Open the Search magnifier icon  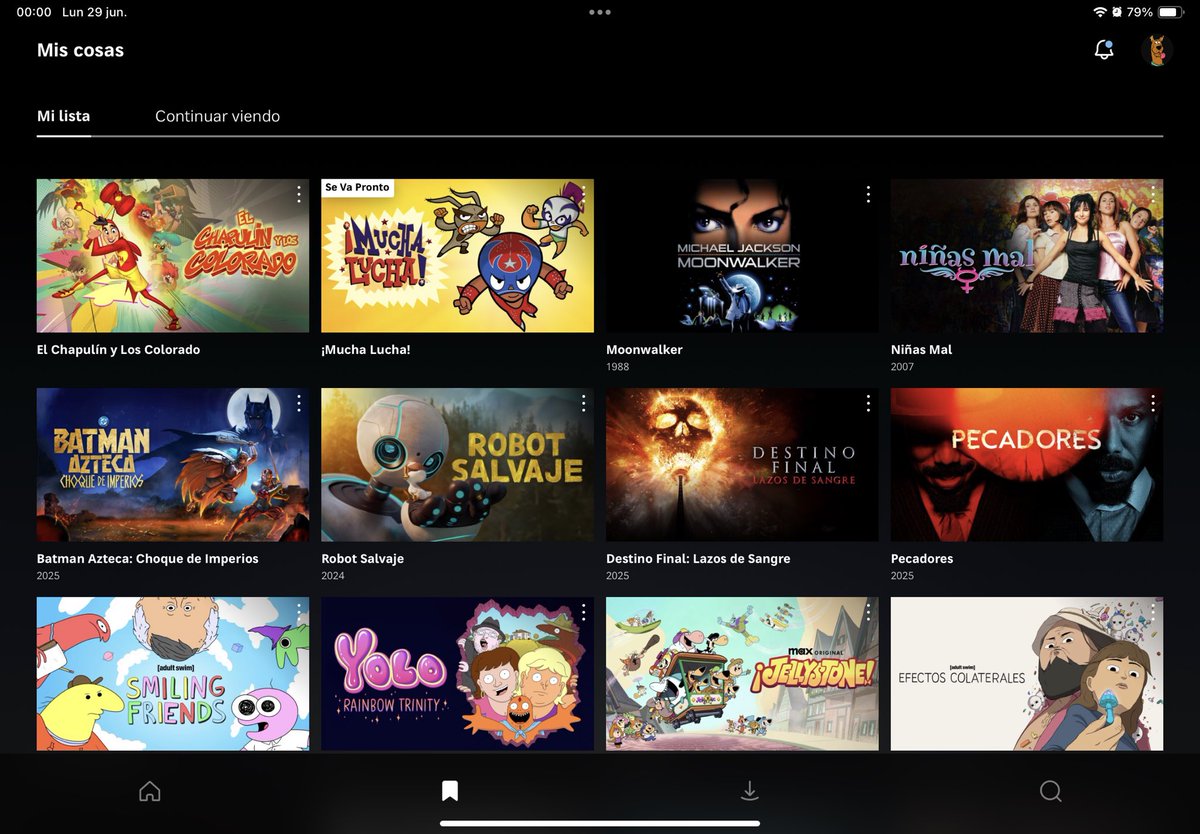click(x=1050, y=791)
